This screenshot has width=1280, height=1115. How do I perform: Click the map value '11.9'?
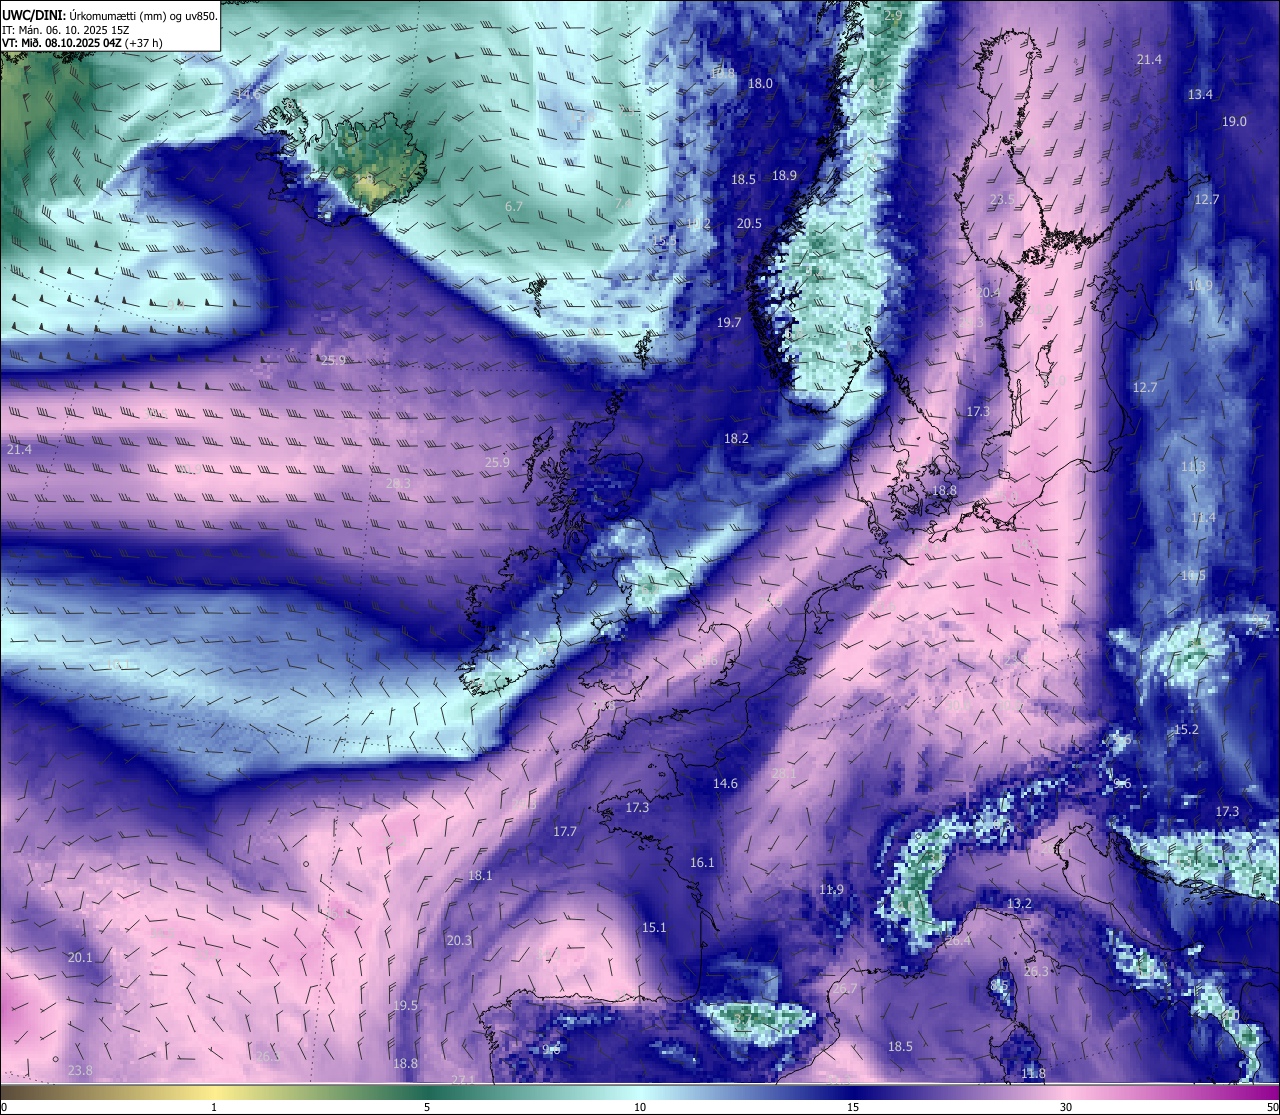(x=831, y=889)
